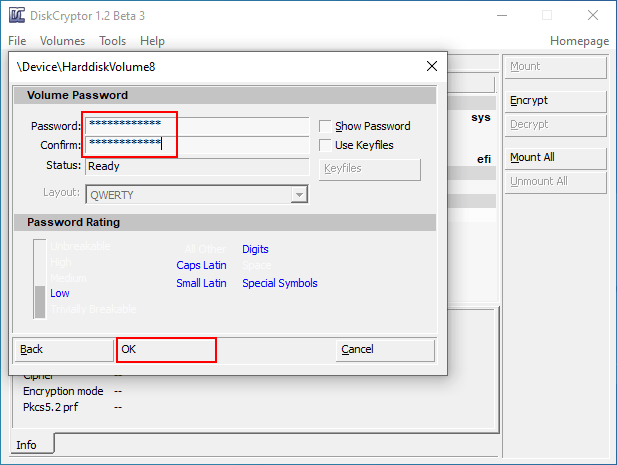Focus the Password input field
617x465 pixels.
pos(197,126)
